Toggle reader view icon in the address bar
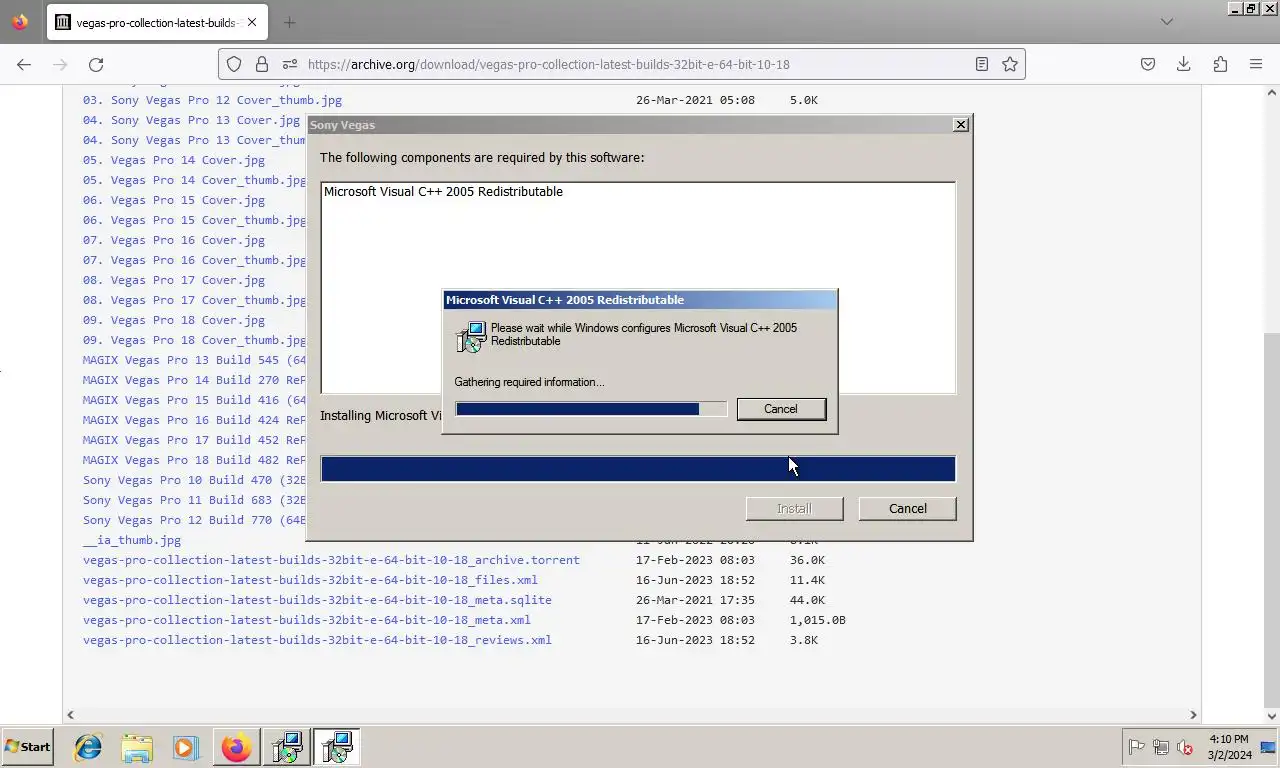The image size is (1280, 768). [982, 64]
